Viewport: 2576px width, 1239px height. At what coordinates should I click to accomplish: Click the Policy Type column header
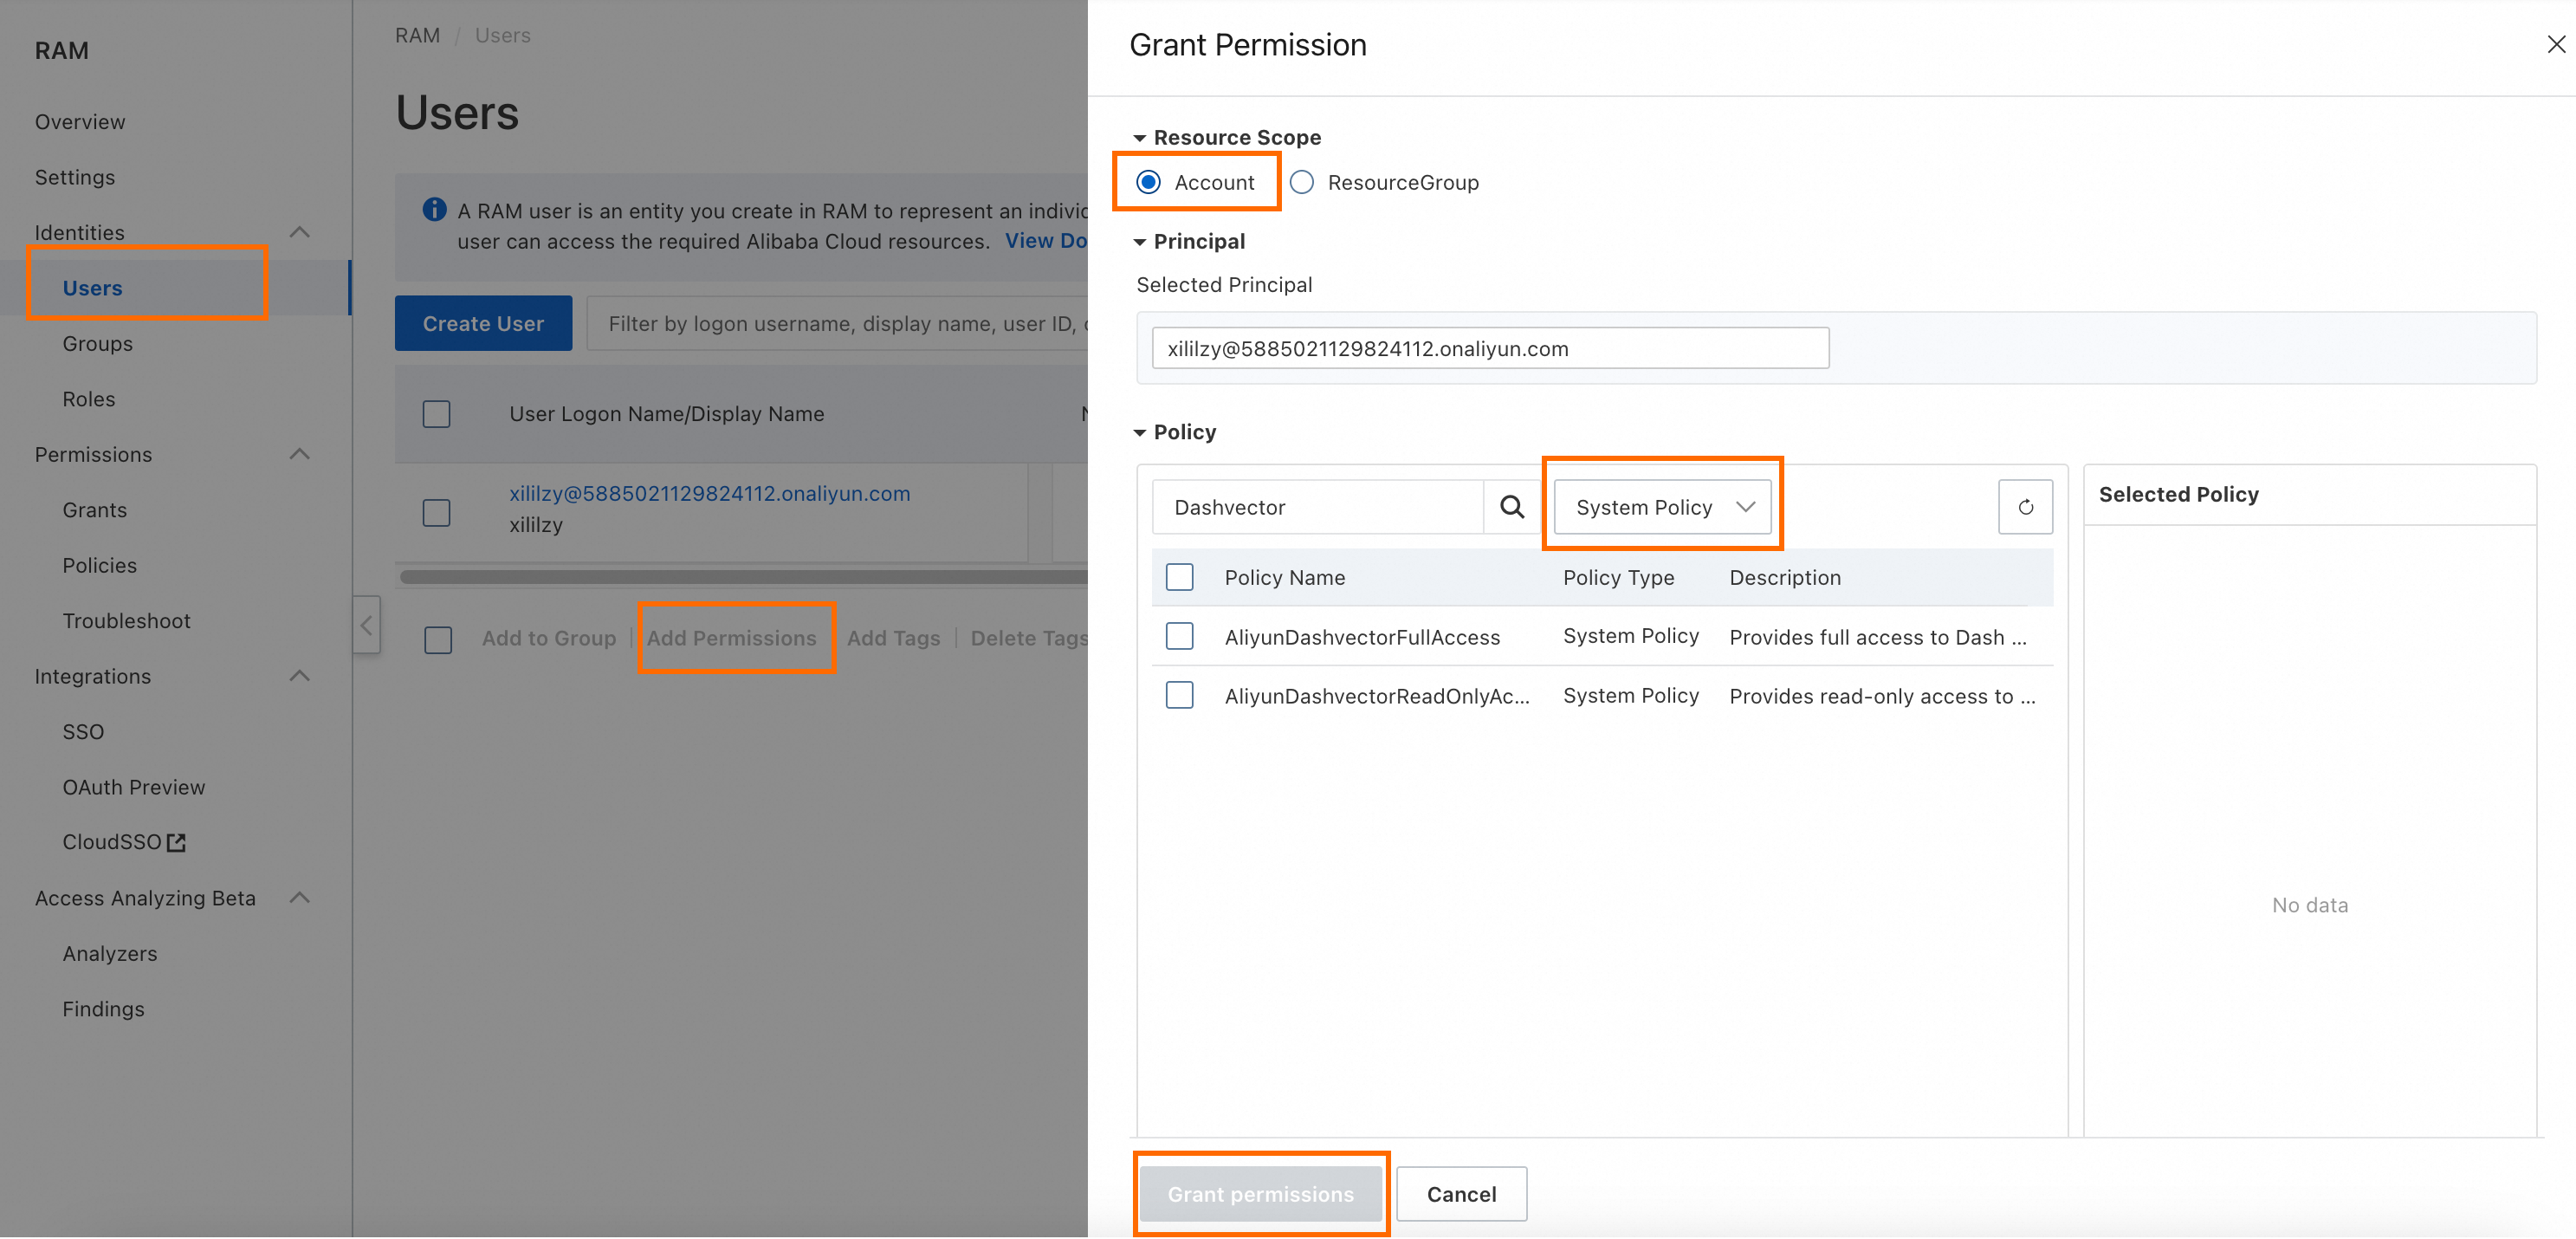1618,577
